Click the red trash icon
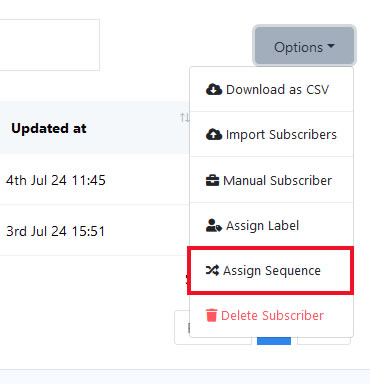370x384 pixels. tap(211, 315)
